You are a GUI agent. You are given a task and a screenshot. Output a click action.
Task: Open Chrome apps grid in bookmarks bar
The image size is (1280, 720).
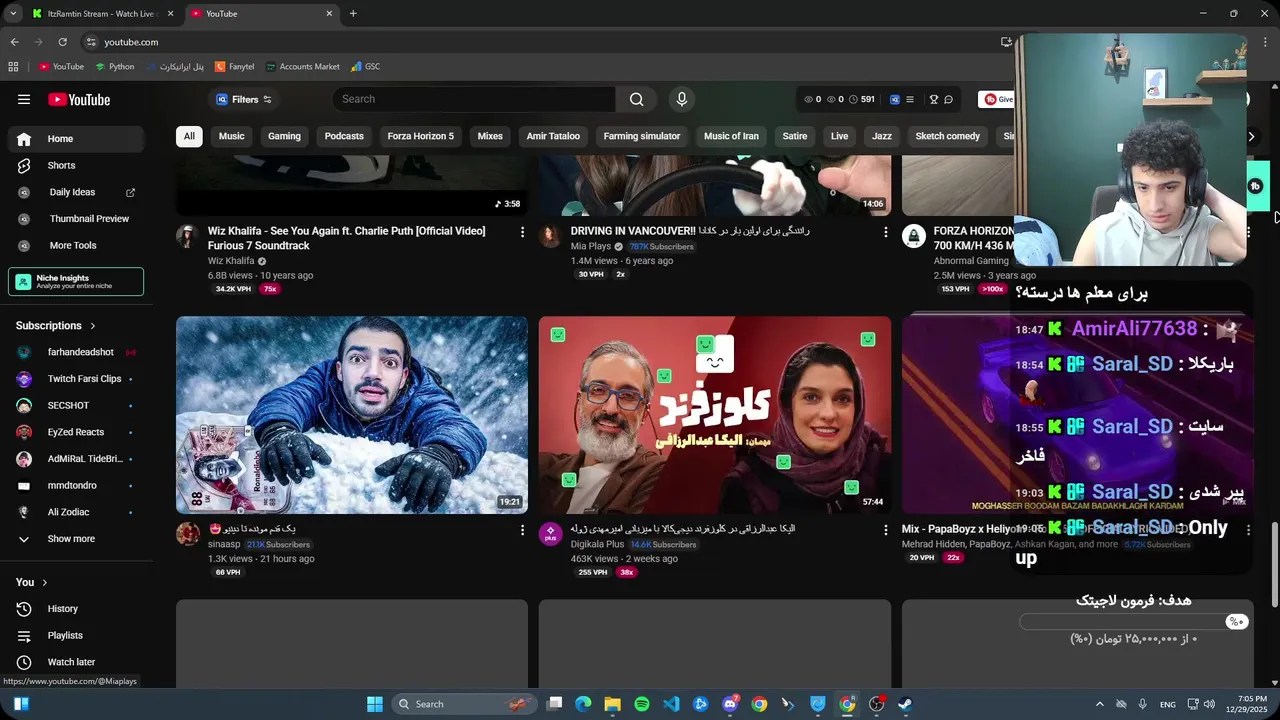(13, 67)
